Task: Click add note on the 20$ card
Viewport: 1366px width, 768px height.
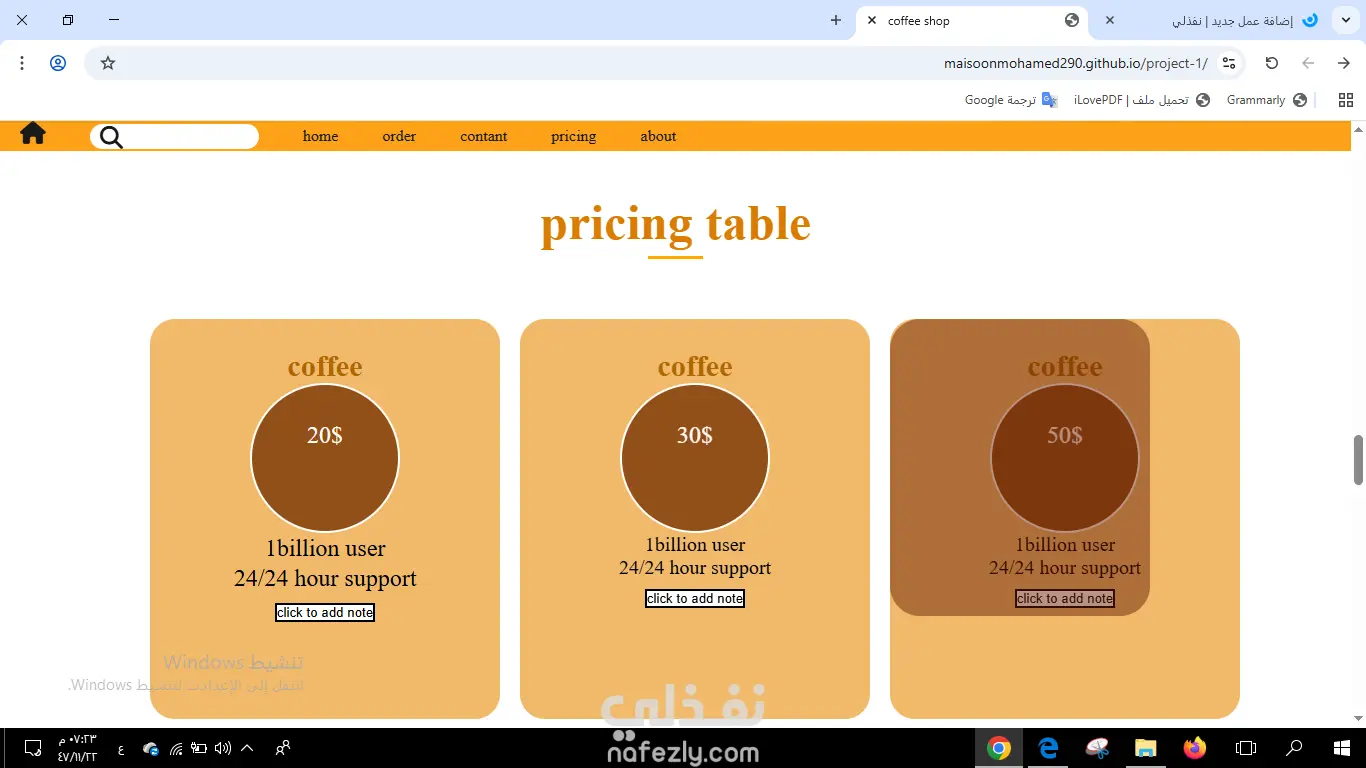Action: click(x=325, y=612)
